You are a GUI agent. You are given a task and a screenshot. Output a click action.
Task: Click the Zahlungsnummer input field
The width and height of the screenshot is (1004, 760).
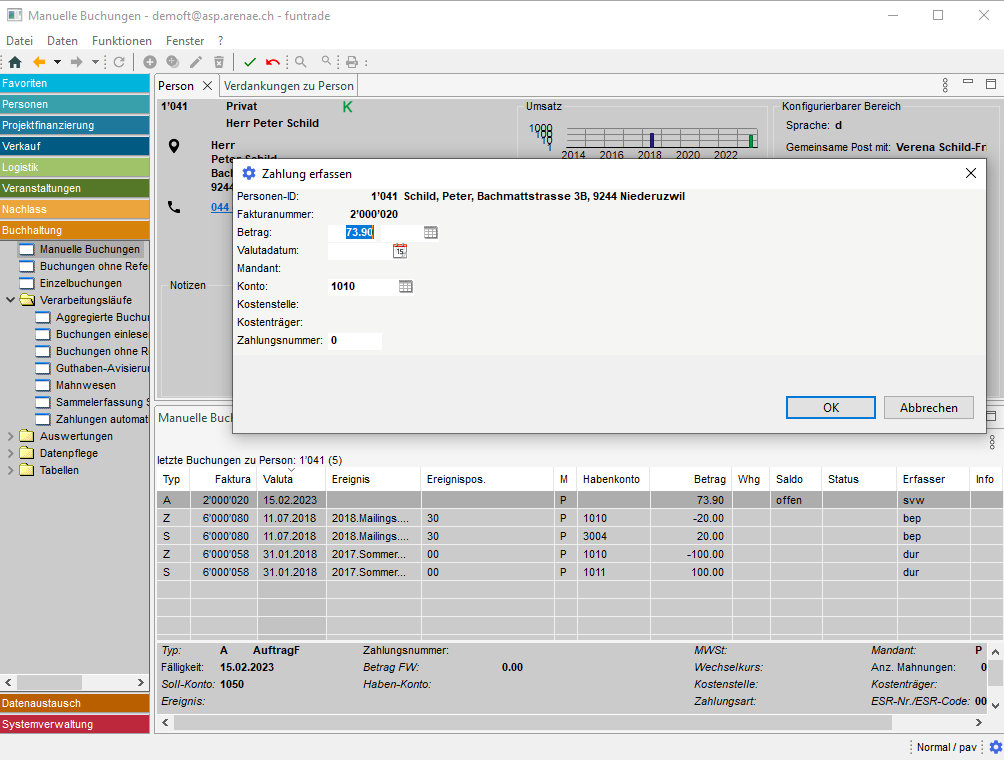(x=354, y=341)
